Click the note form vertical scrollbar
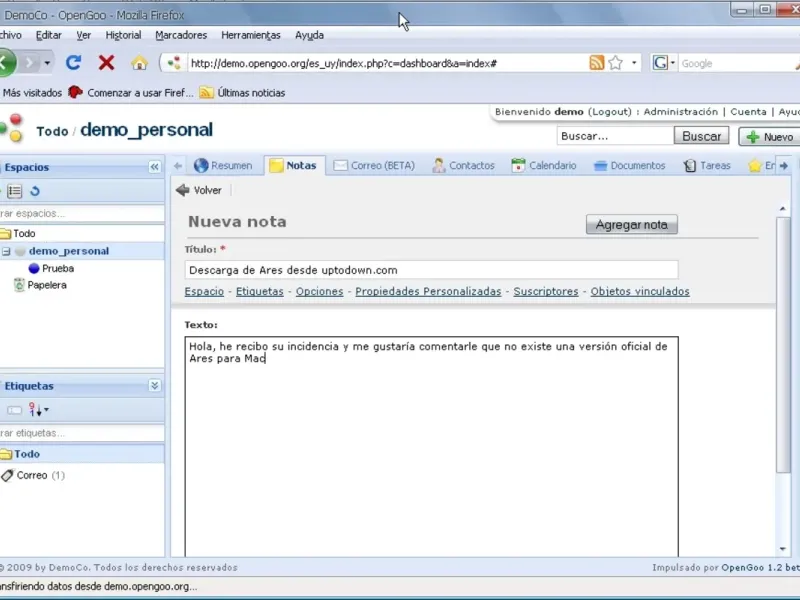The height and width of the screenshot is (600, 800). click(x=783, y=345)
